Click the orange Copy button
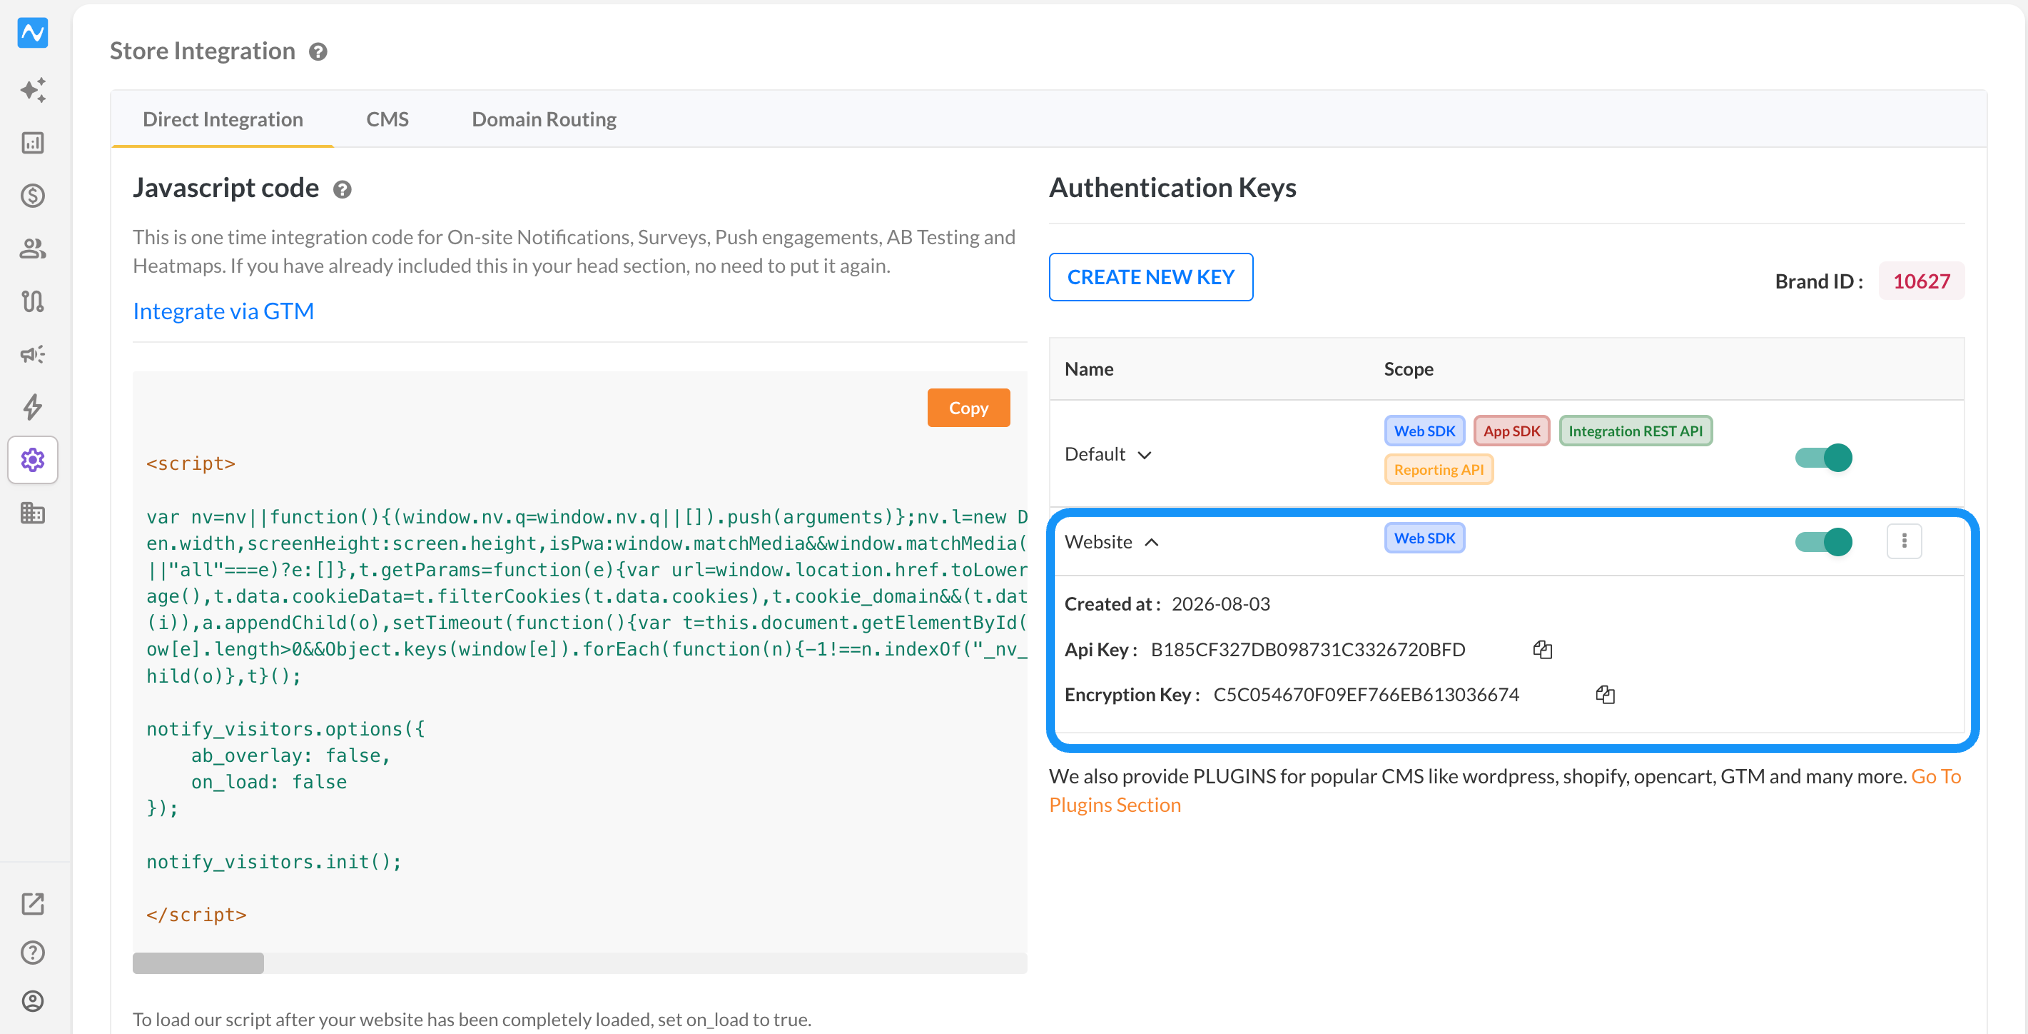This screenshot has width=2028, height=1034. (x=968, y=408)
